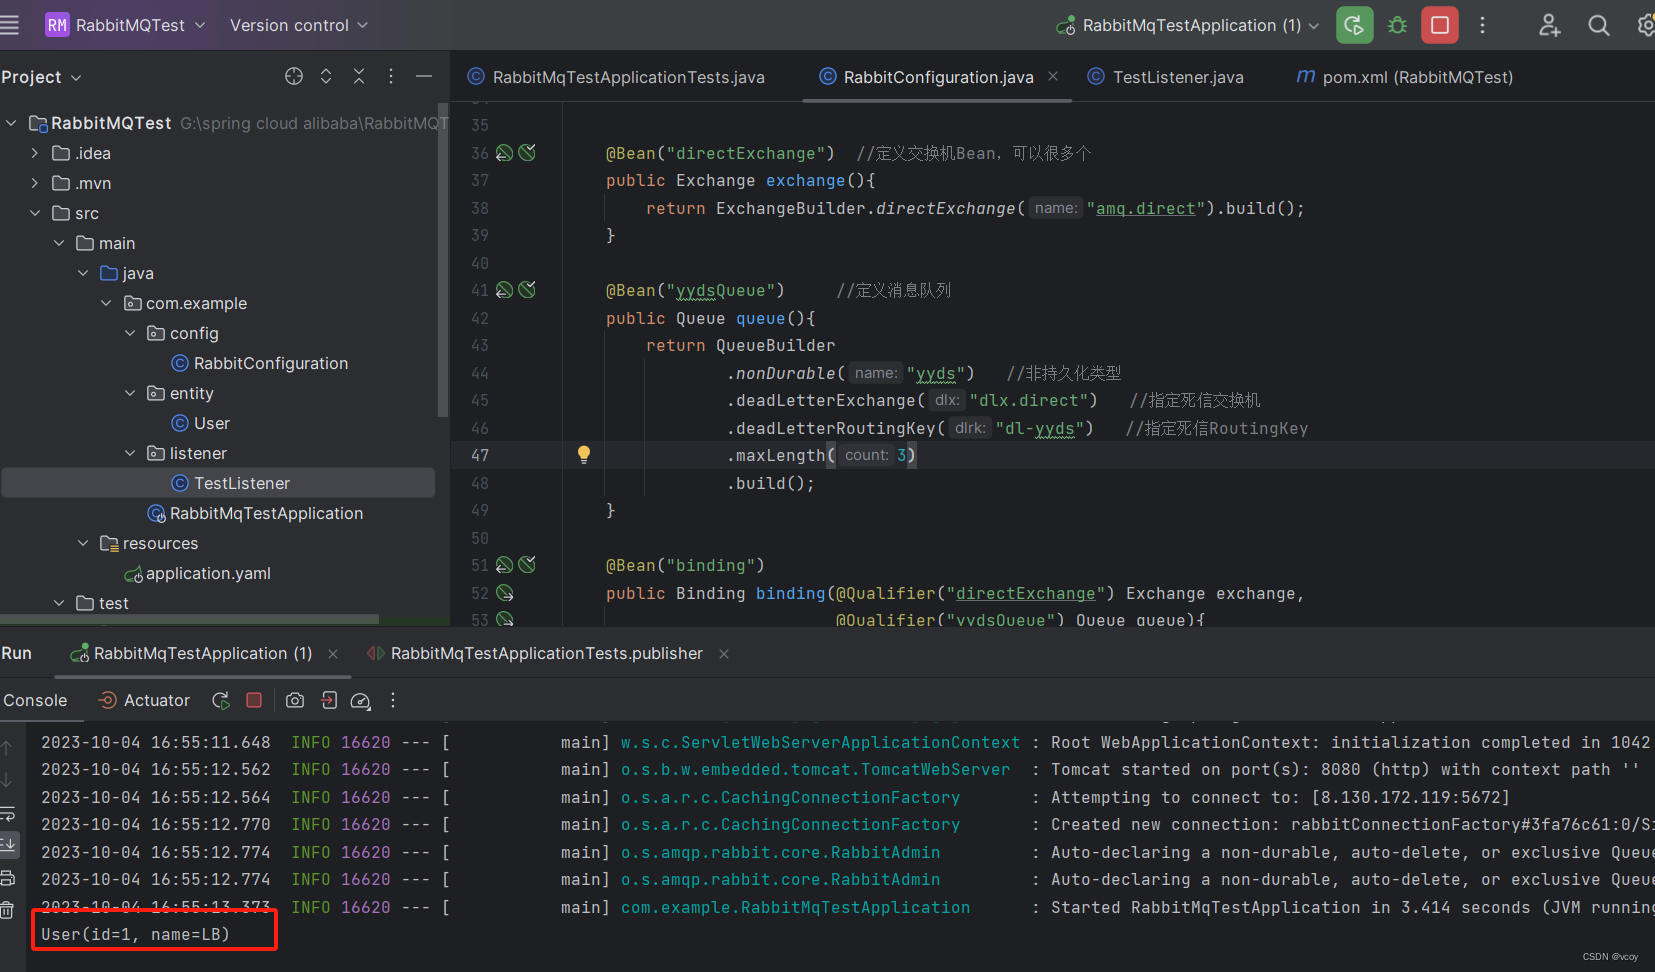The height and width of the screenshot is (972, 1655).
Task: Clear all console output with trash
Action: [x=7, y=910]
